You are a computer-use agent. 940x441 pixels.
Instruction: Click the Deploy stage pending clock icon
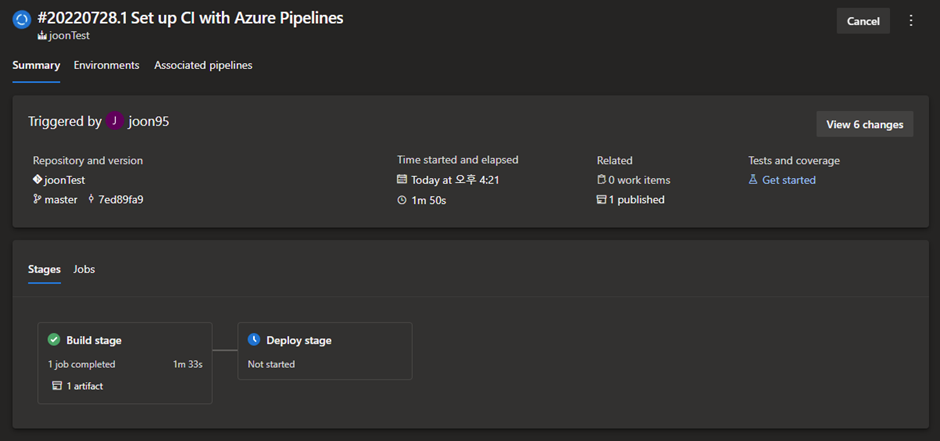coord(254,340)
